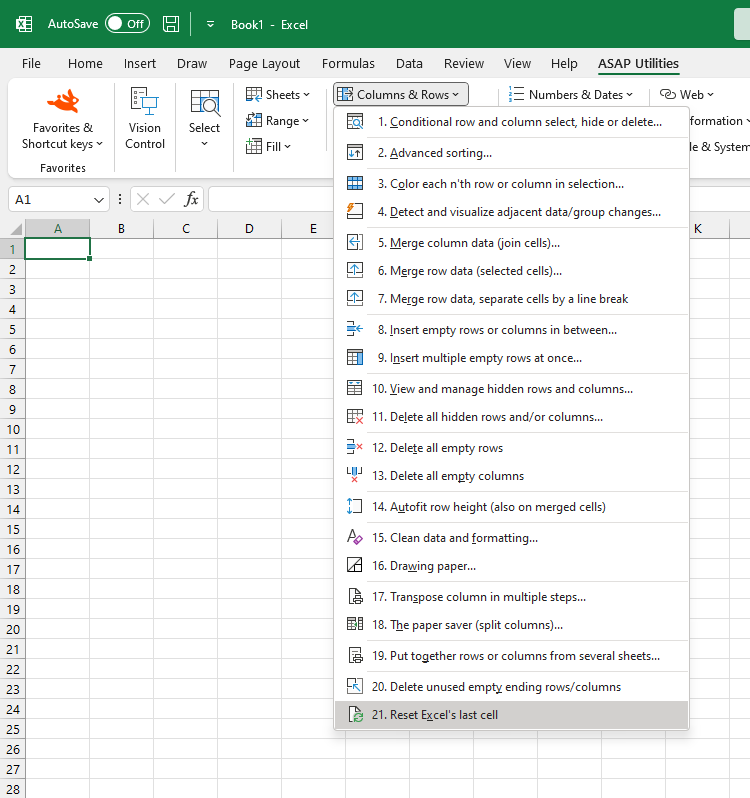Click the Delete all empty rows icon
The height and width of the screenshot is (798, 750).
pyautogui.click(x=355, y=448)
